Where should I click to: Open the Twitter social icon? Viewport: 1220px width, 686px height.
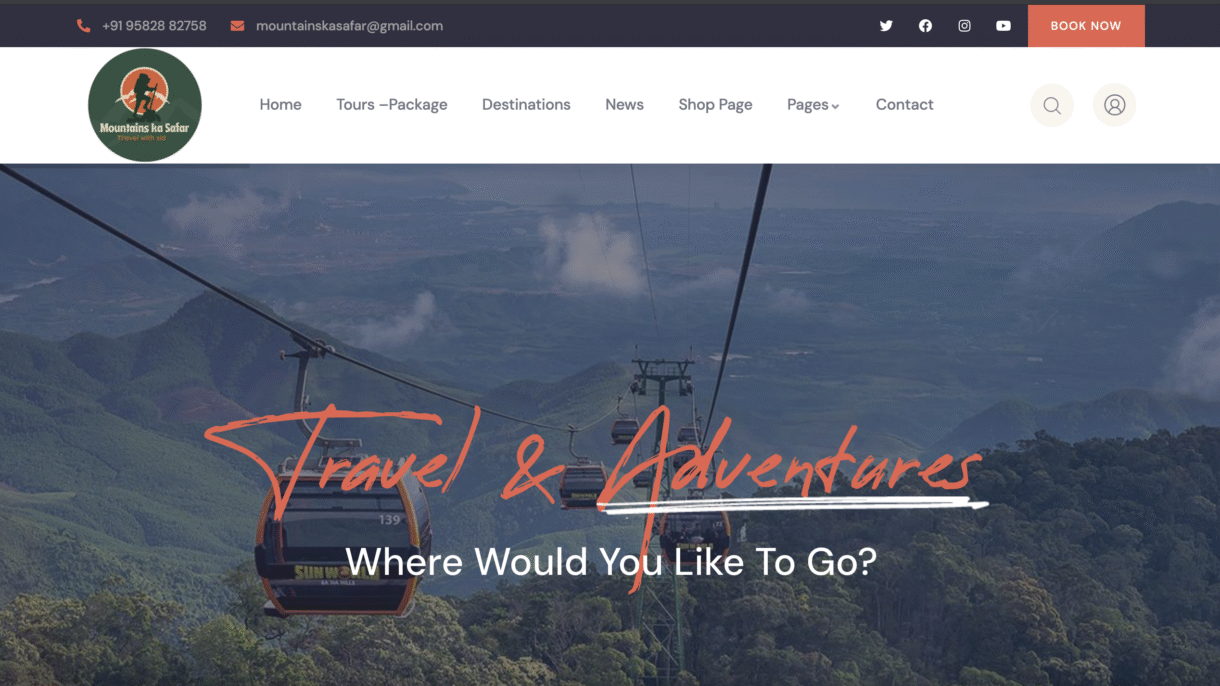(x=886, y=26)
